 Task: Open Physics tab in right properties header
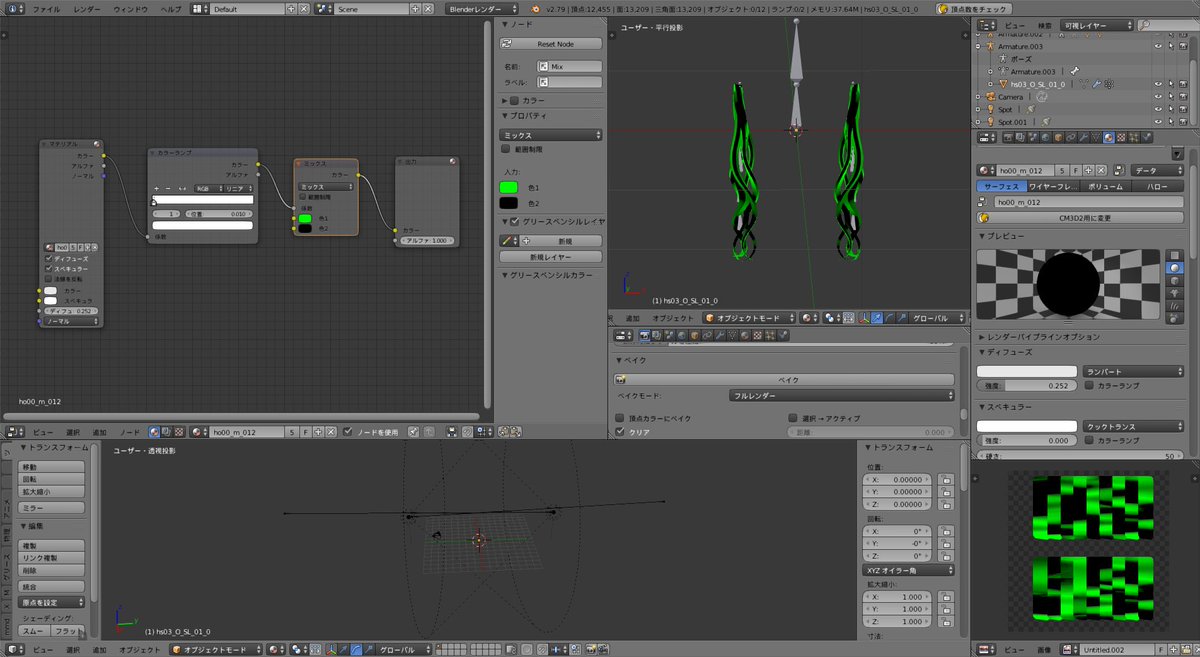(1146, 137)
